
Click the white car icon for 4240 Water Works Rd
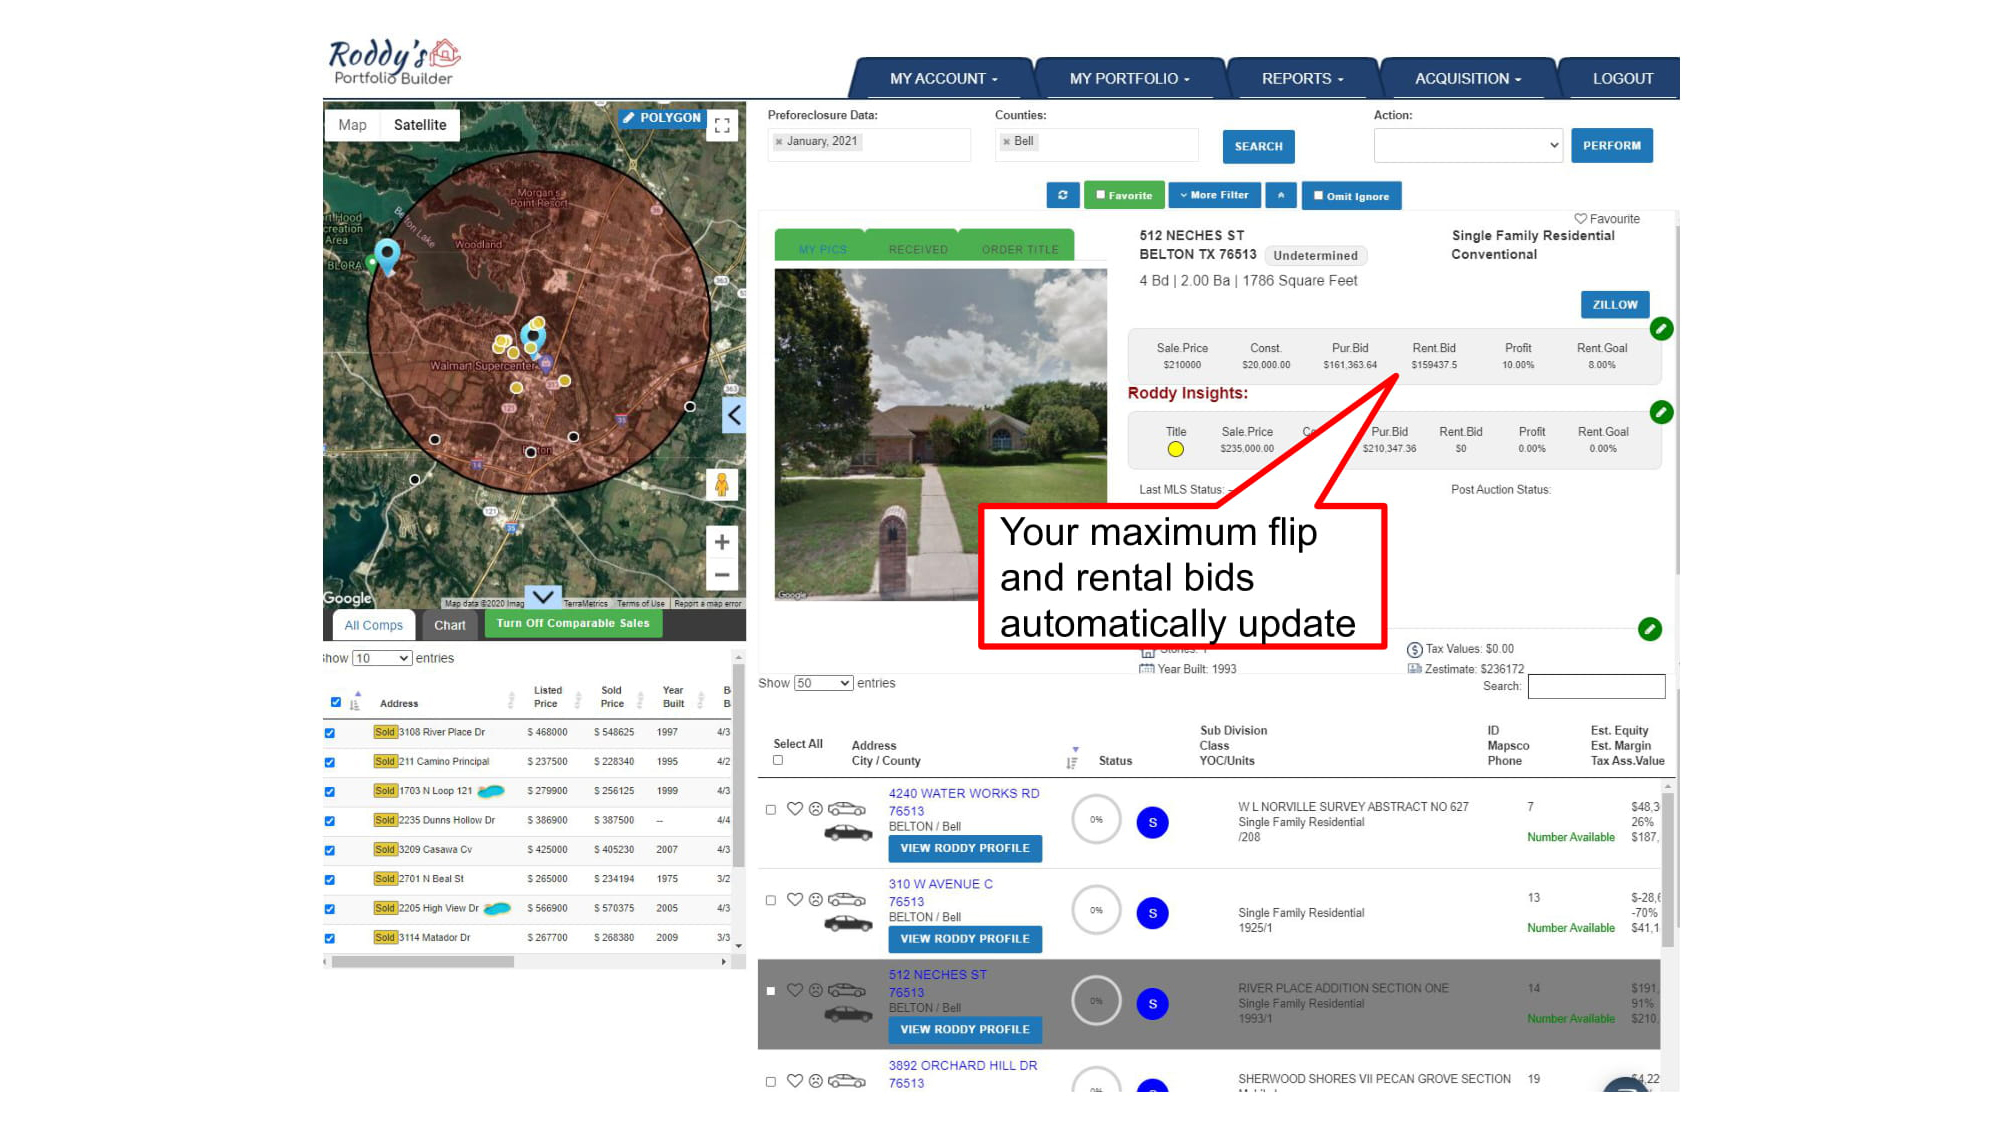pos(846,809)
